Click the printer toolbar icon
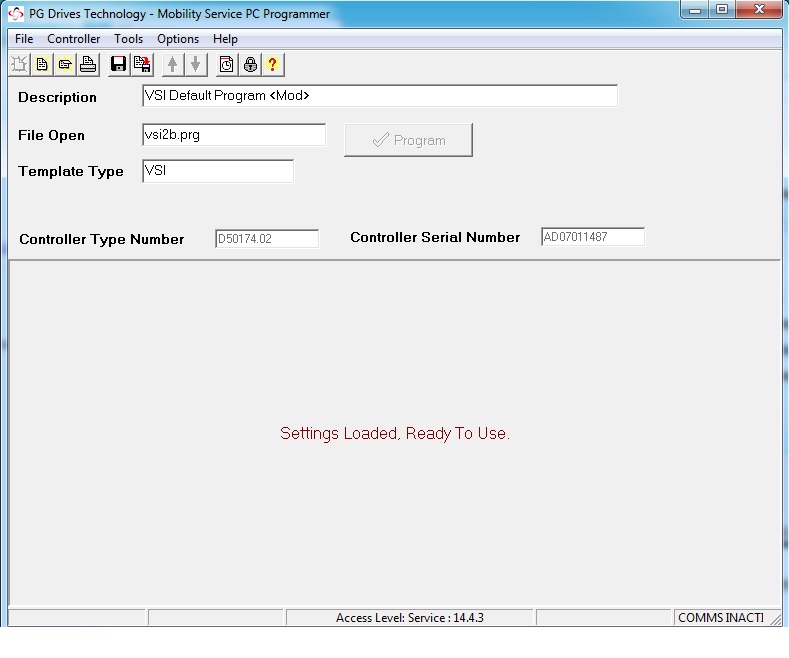Viewport: 789px width, 658px height. (88, 65)
